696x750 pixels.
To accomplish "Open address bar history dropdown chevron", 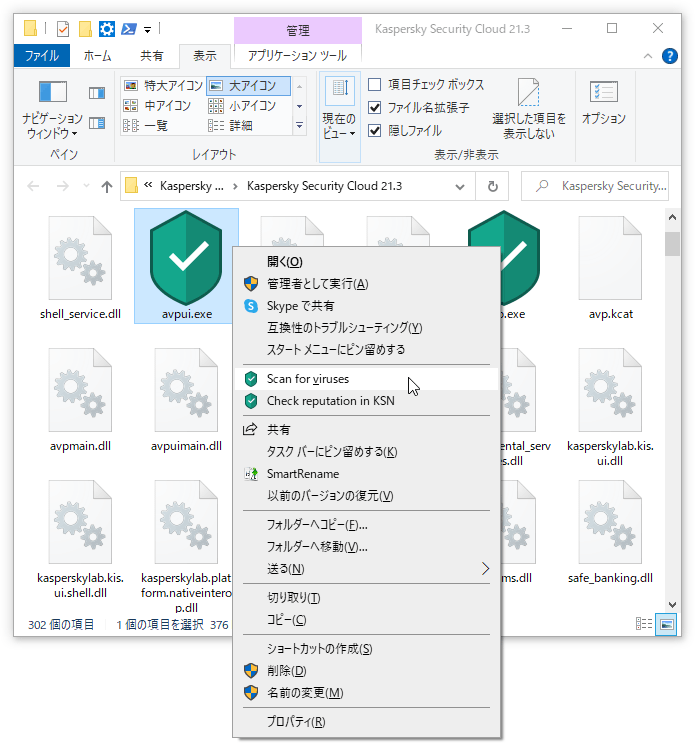I will 460,186.
